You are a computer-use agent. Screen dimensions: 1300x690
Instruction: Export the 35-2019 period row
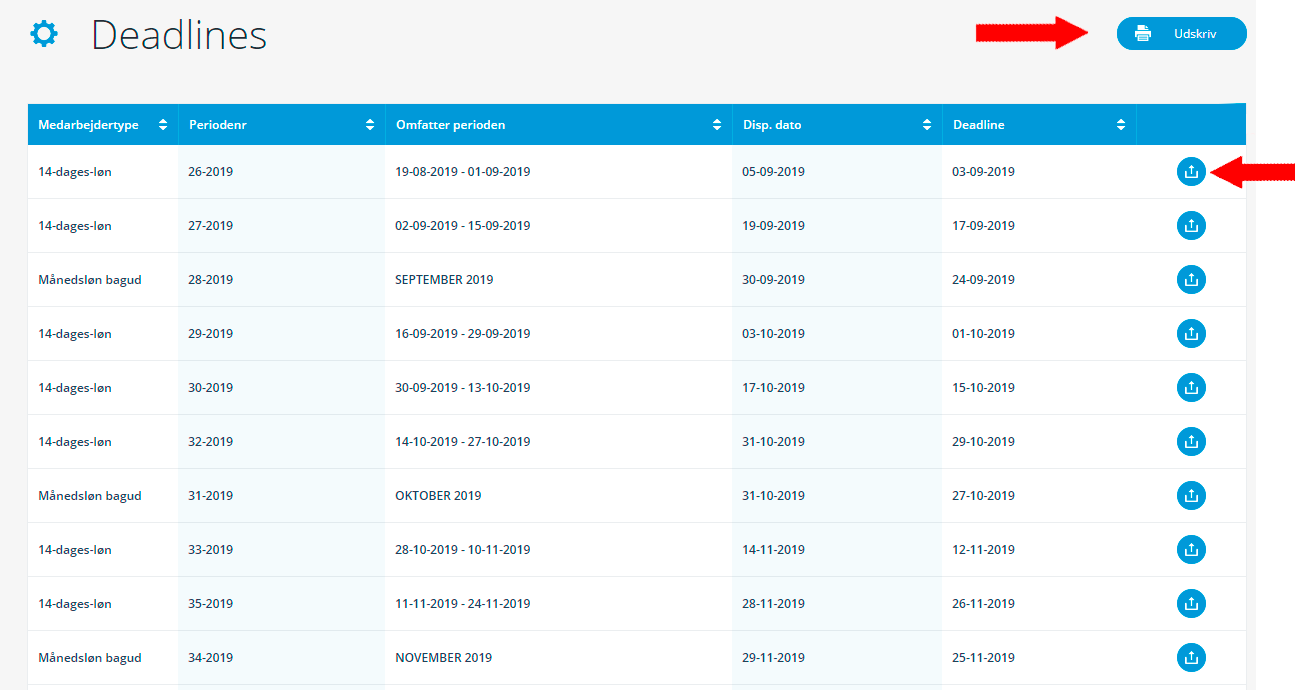[x=1190, y=604]
